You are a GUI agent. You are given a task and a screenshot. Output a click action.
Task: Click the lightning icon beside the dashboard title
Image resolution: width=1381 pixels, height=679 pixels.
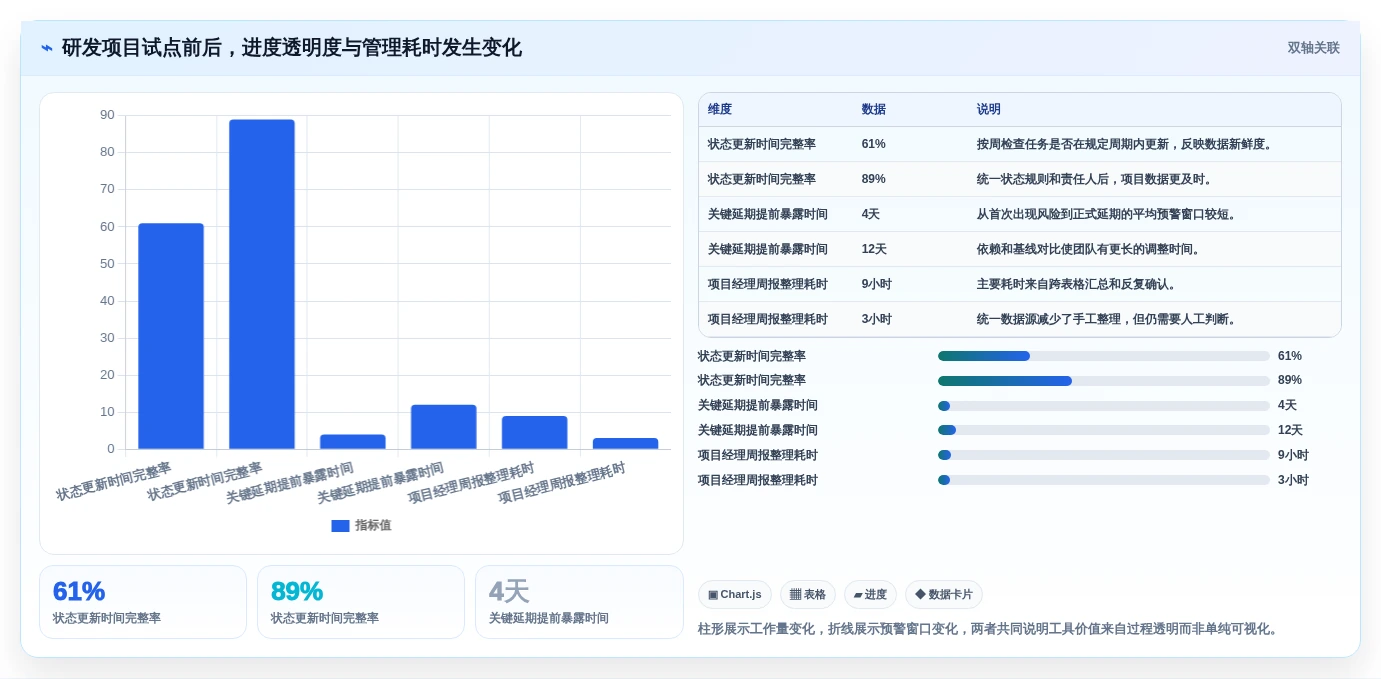[47, 48]
